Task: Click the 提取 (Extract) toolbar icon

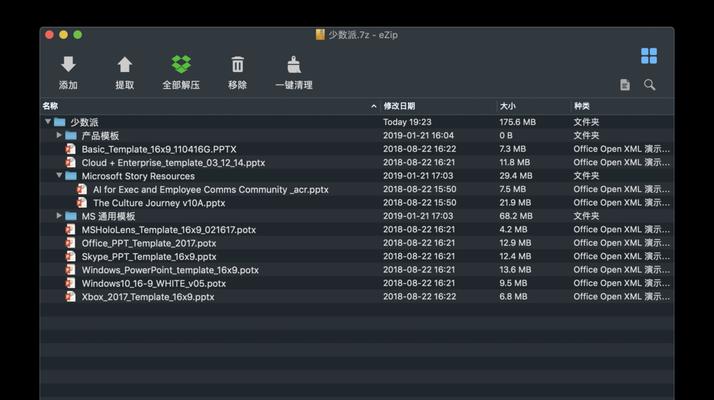Action: pyautogui.click(x=124, y=64)
